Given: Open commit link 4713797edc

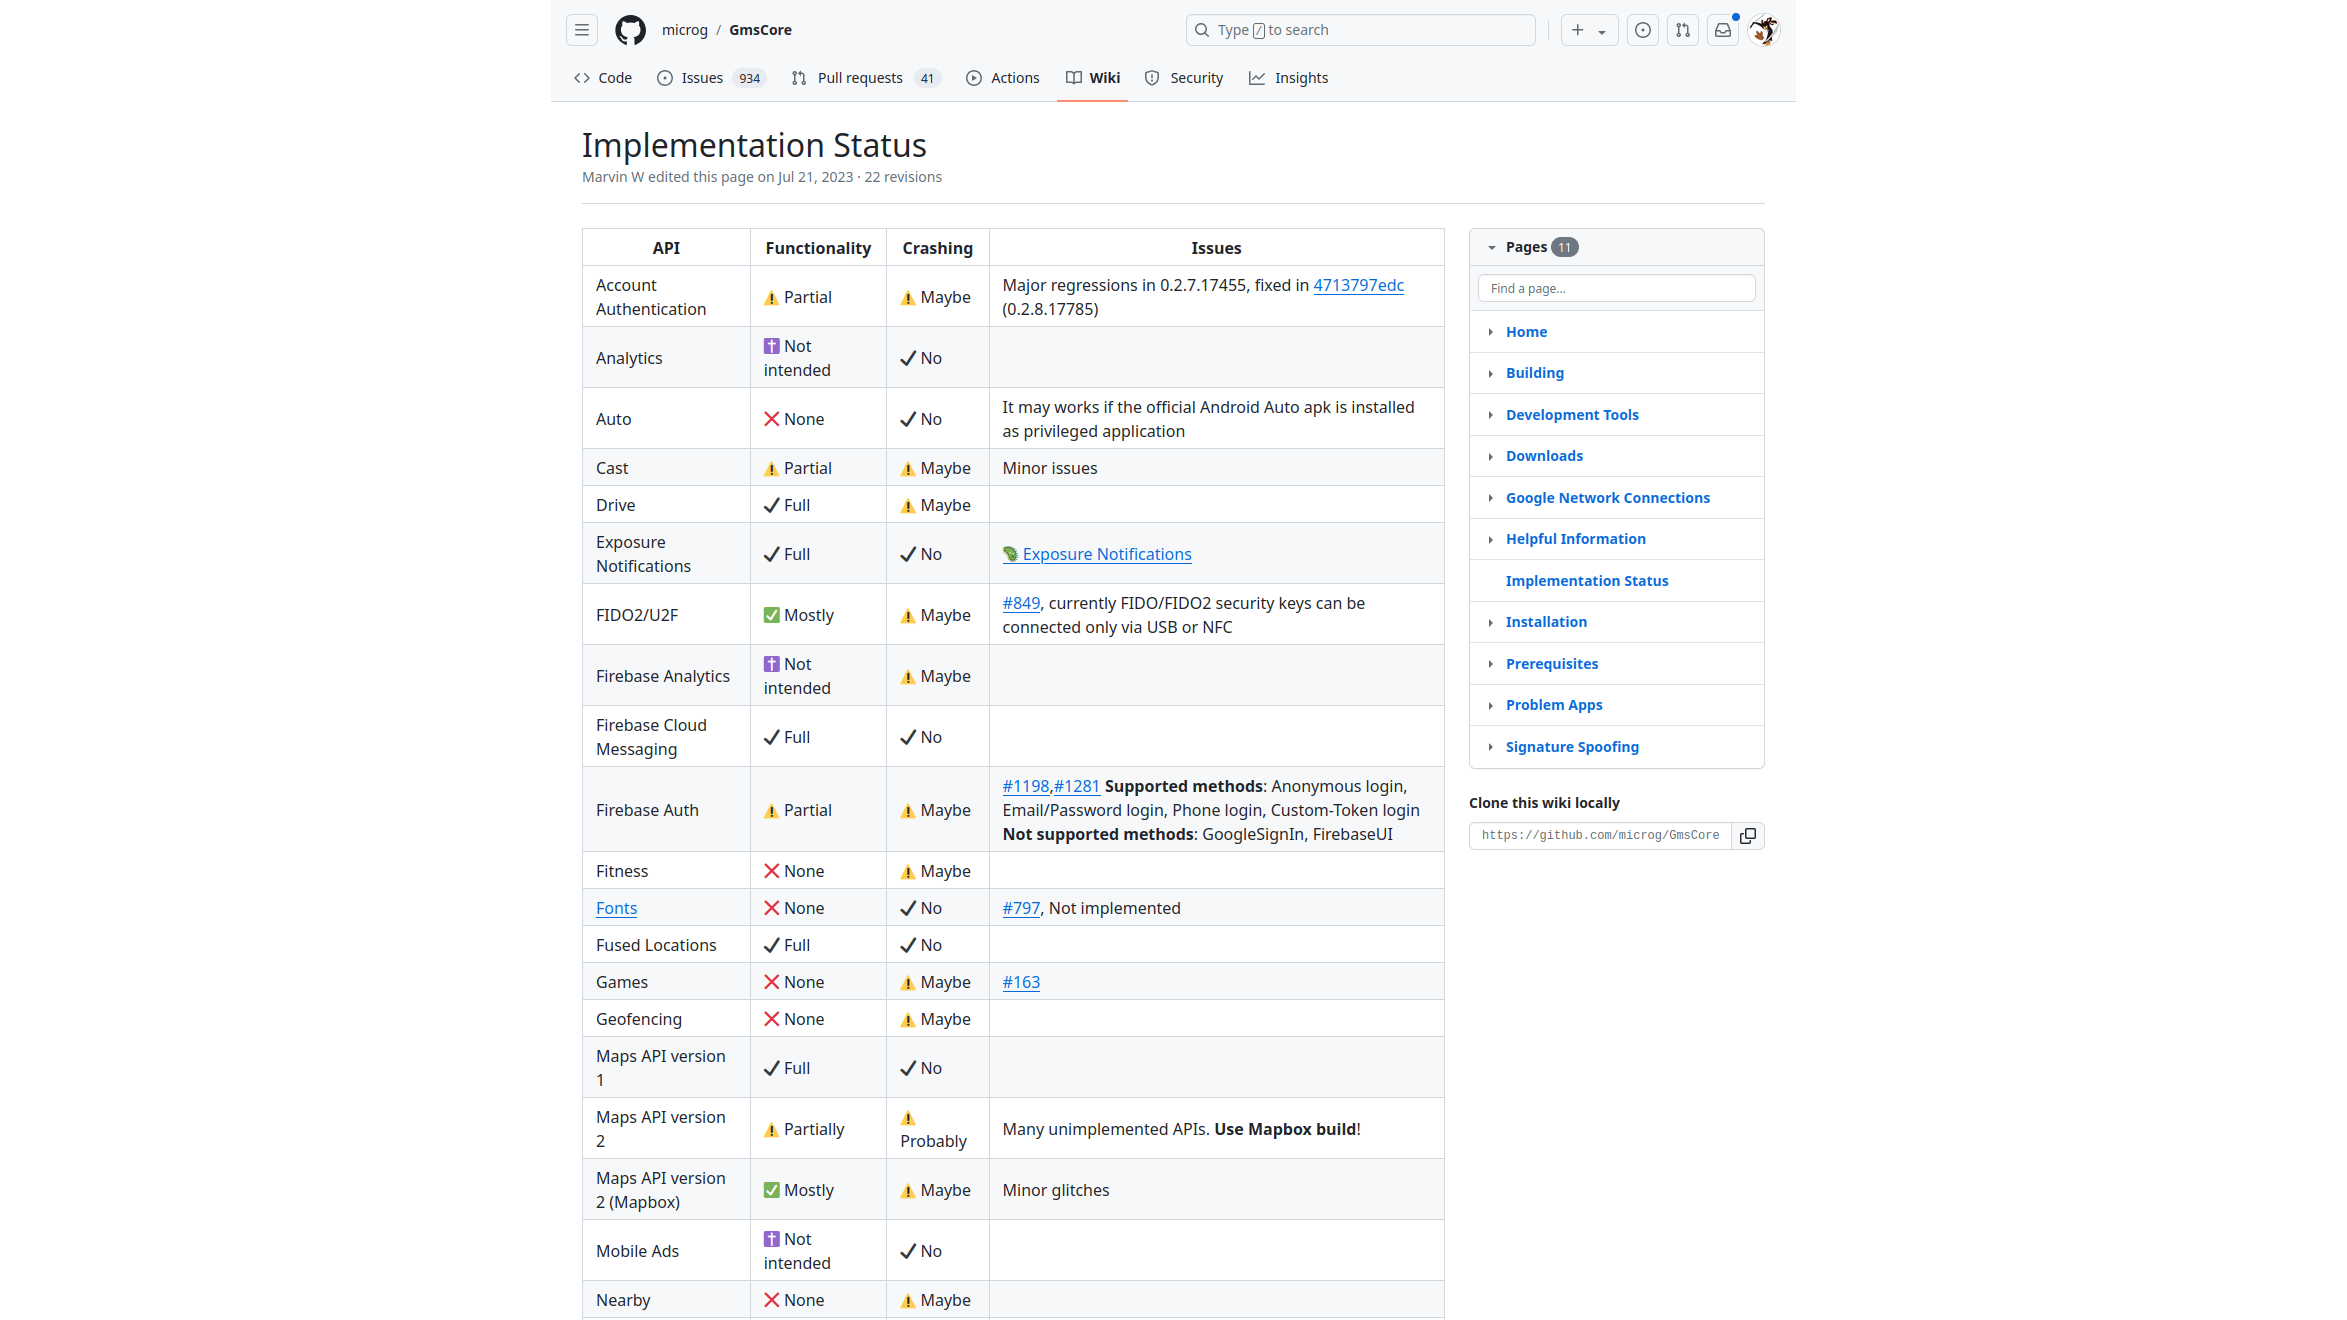Looking at the screenshot, I should point(1358,285).
